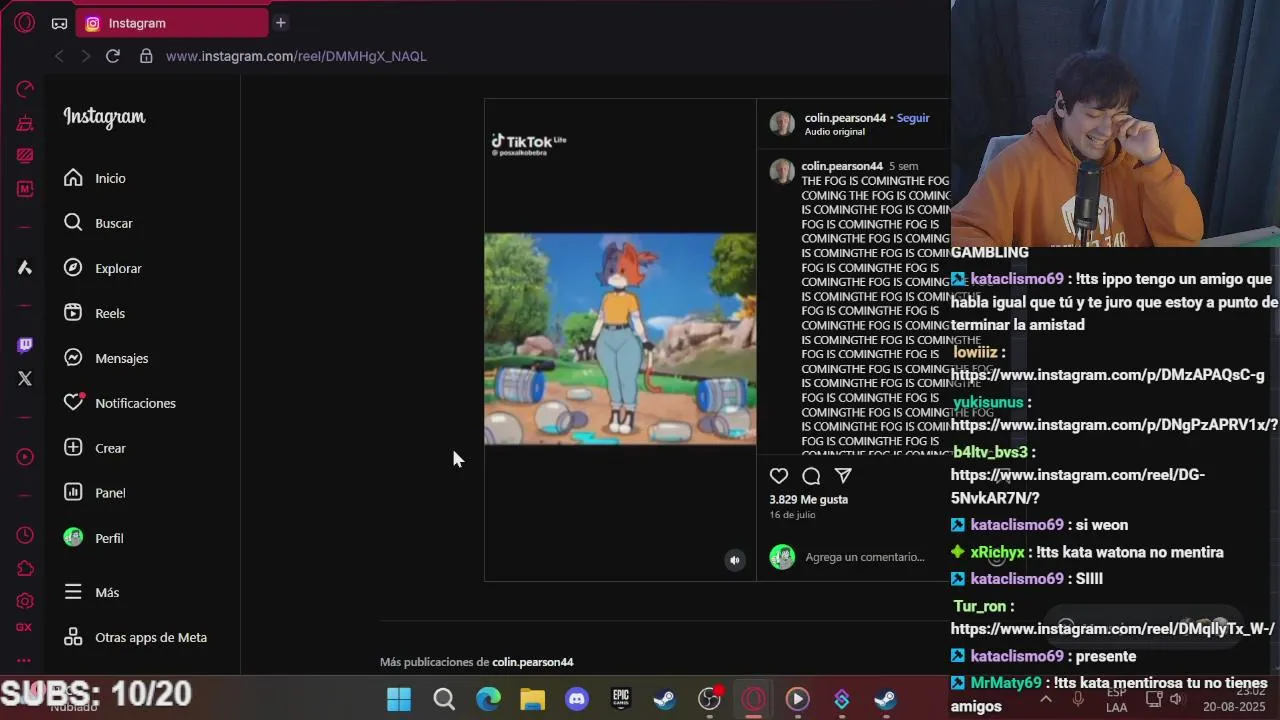Open History clock in Opera sidebar
1280x720 pixels.
(25, 536)
